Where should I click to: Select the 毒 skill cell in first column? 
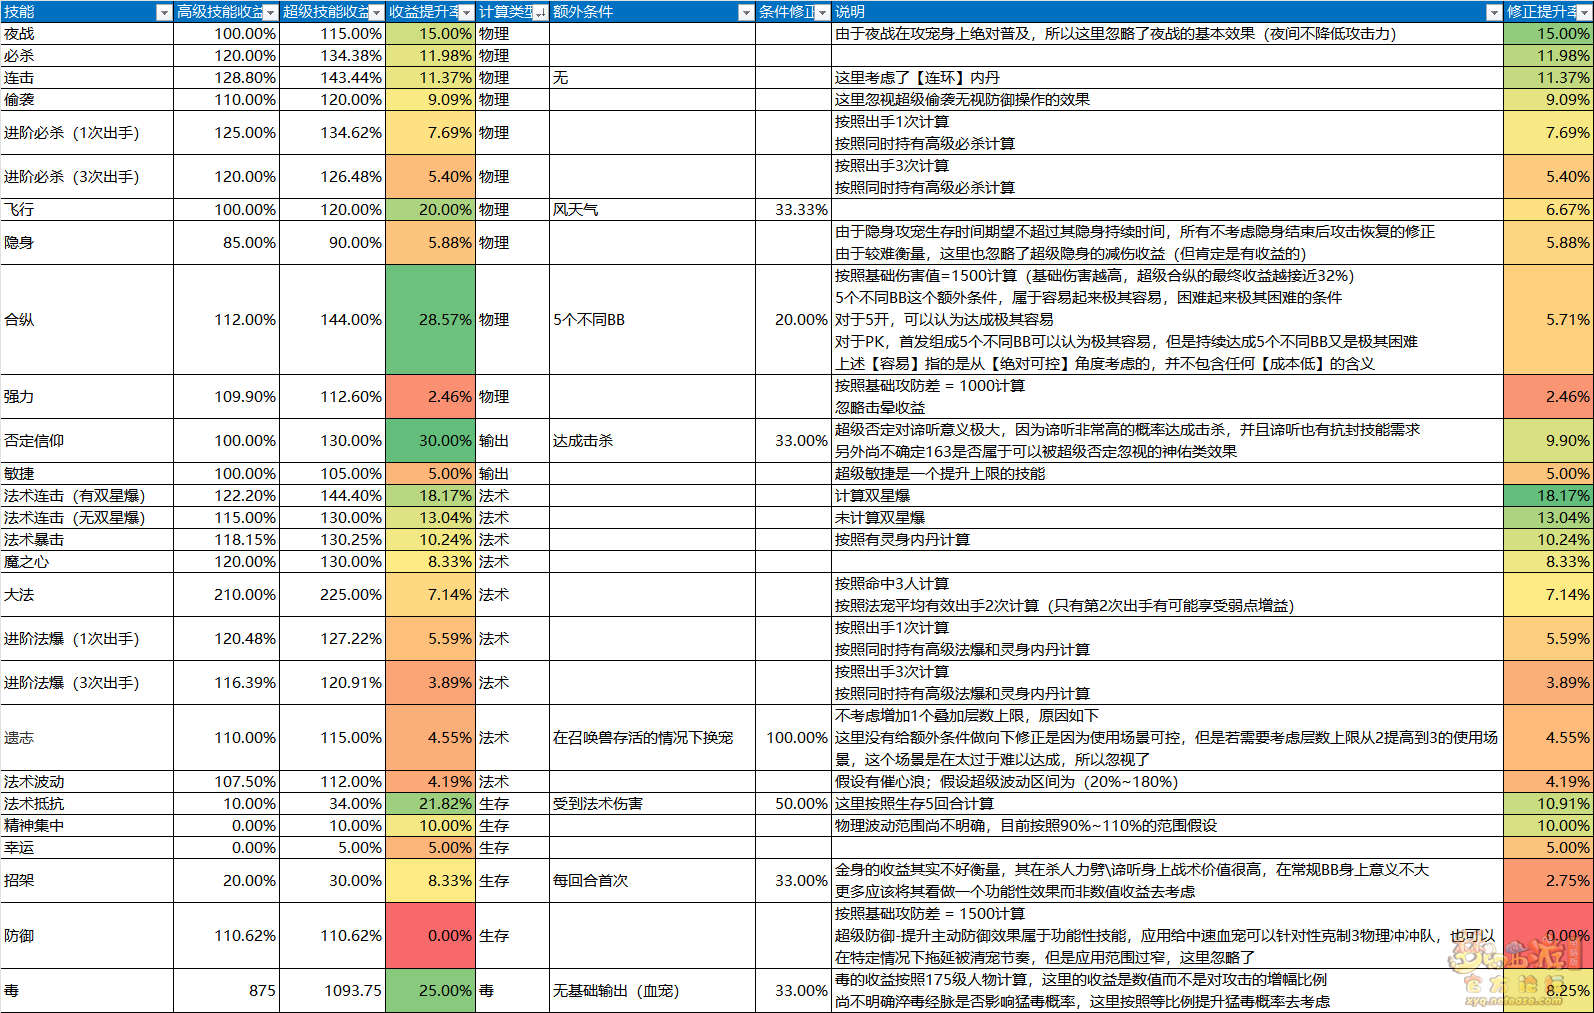[87, 991]
